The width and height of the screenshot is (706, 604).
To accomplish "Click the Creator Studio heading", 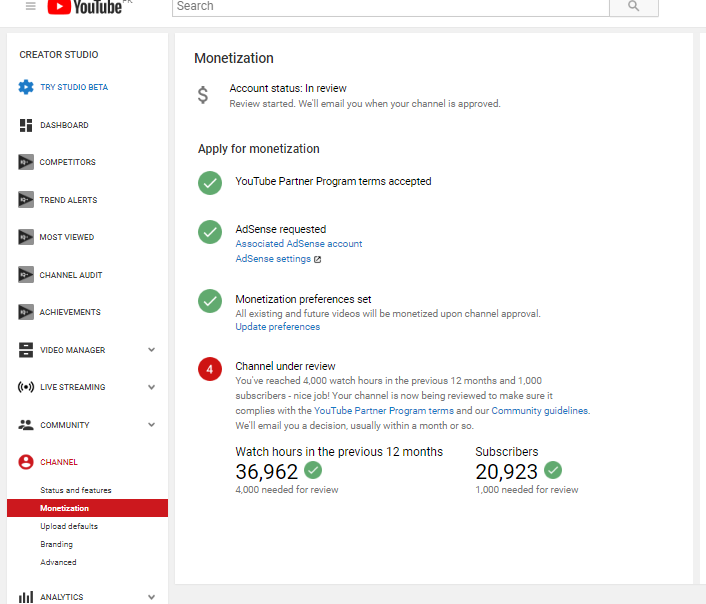I will click(x=59, y=54).
